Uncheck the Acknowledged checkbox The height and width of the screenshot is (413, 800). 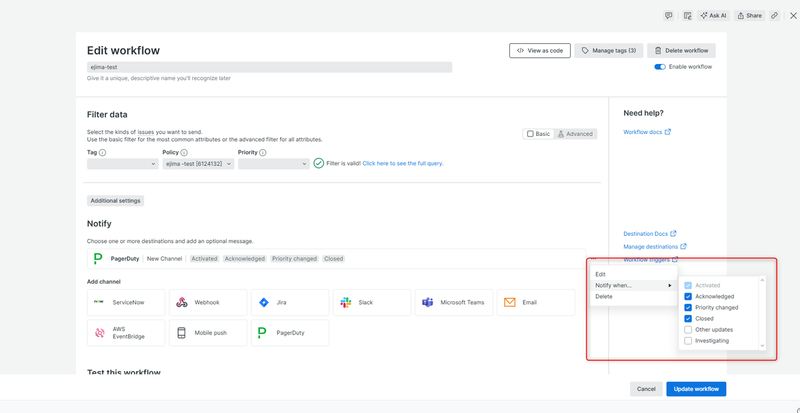[x=688, y=297]
